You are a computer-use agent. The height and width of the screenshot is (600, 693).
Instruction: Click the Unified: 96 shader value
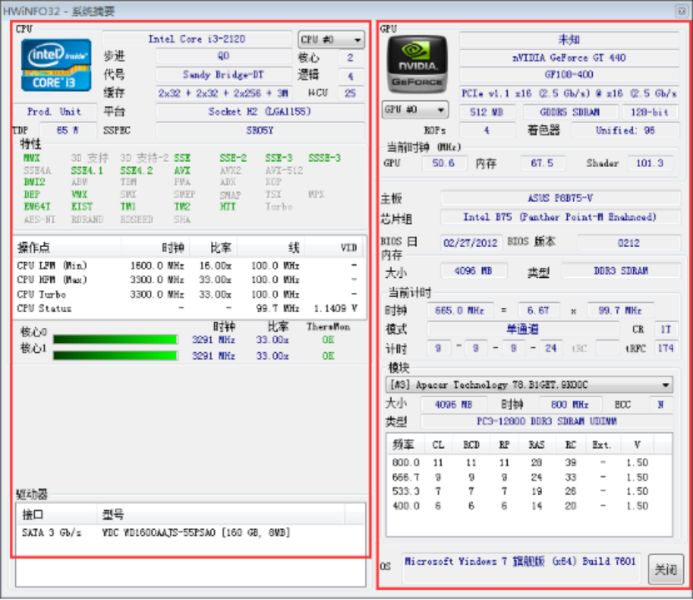625,130
